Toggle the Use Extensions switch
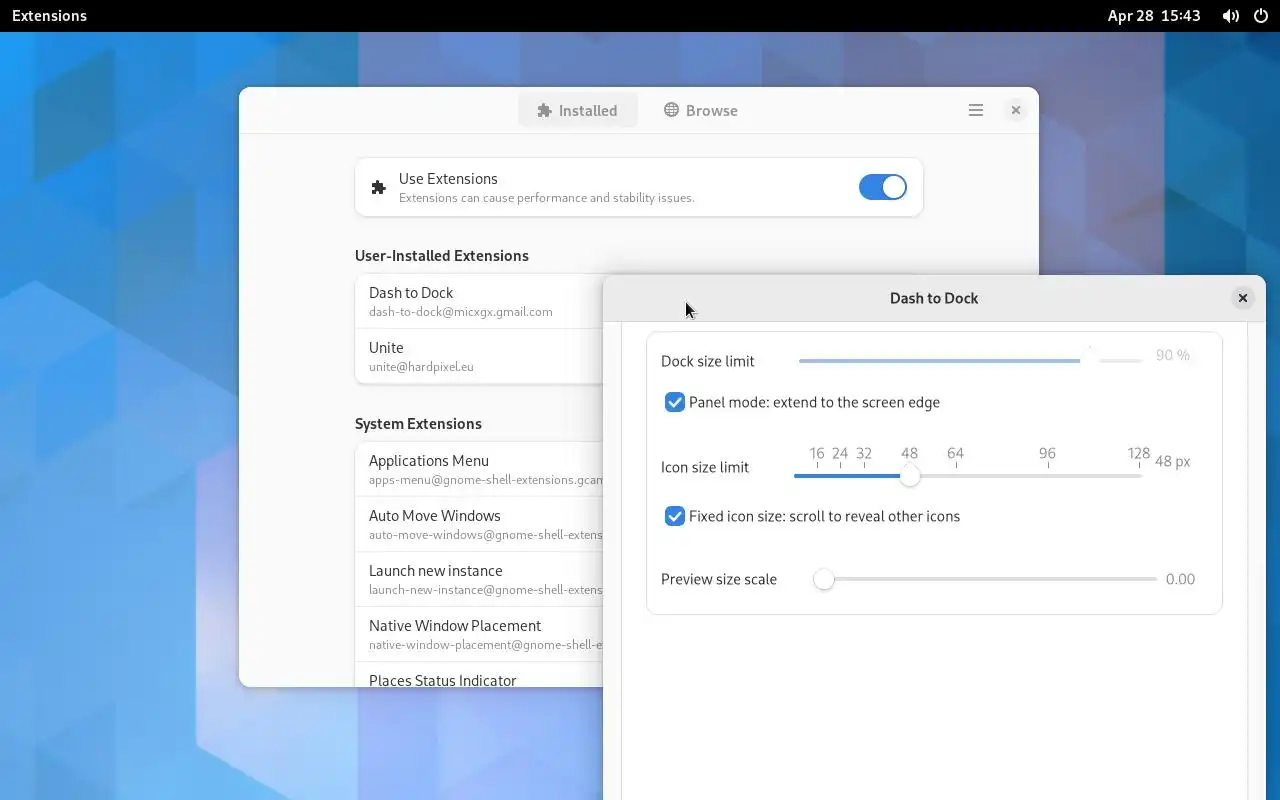1280x800 pixels. tap(882, 187)
